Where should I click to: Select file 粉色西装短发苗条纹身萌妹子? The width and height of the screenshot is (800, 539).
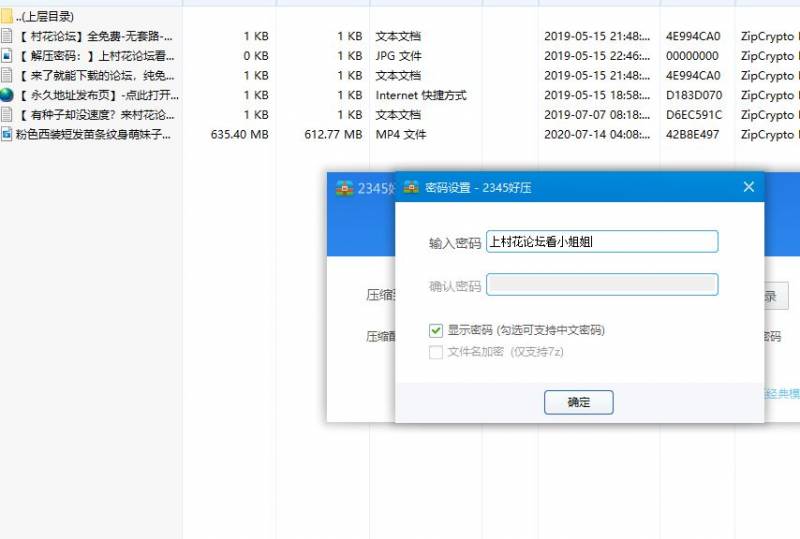tap(93, 135)
